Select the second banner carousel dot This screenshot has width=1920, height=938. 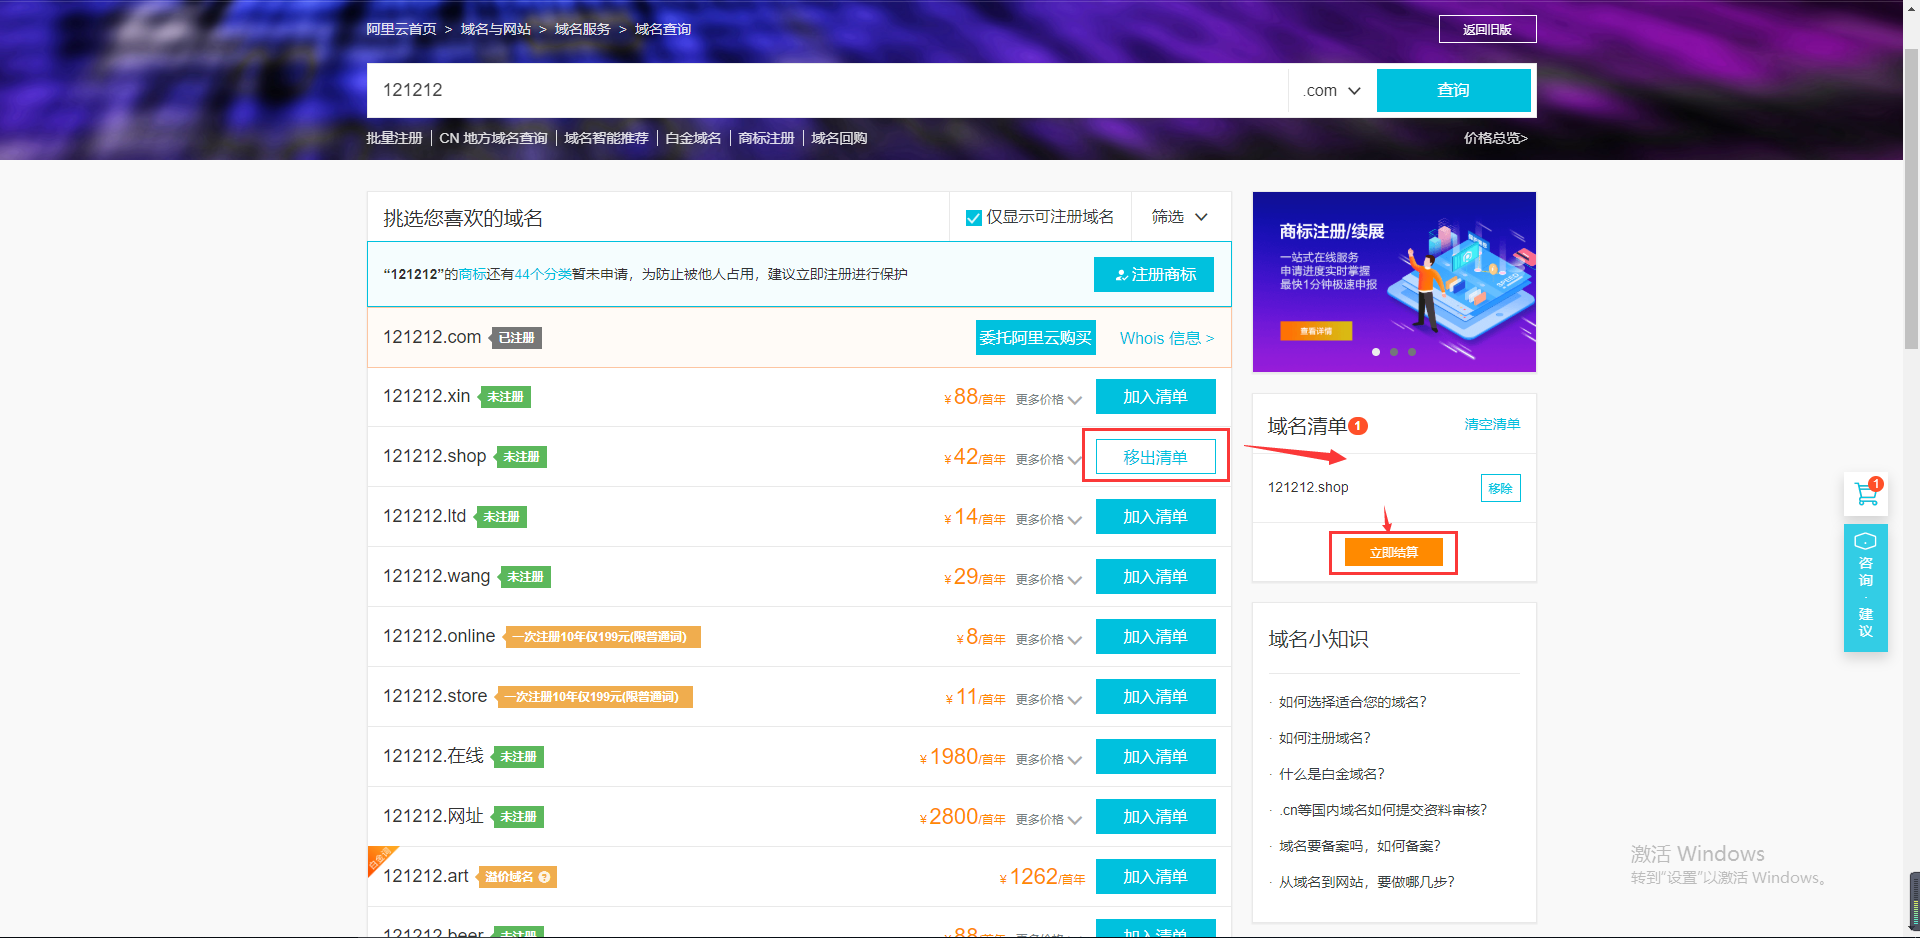click(1394, 352)
